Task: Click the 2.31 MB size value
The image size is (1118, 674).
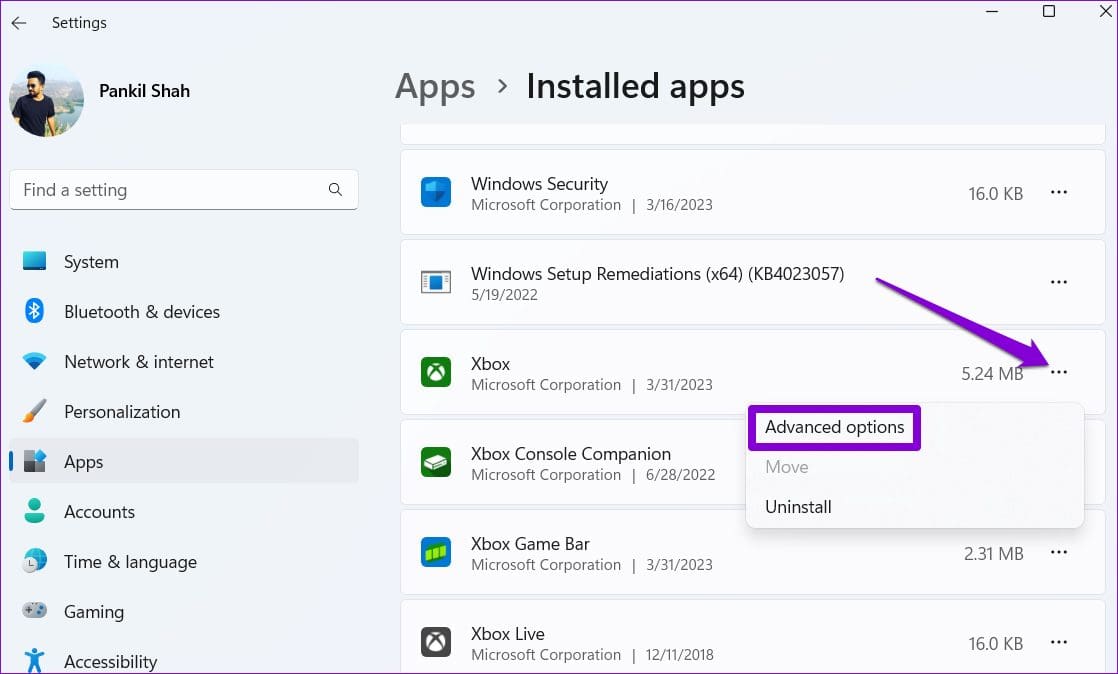Action: [x=993, y=553]
